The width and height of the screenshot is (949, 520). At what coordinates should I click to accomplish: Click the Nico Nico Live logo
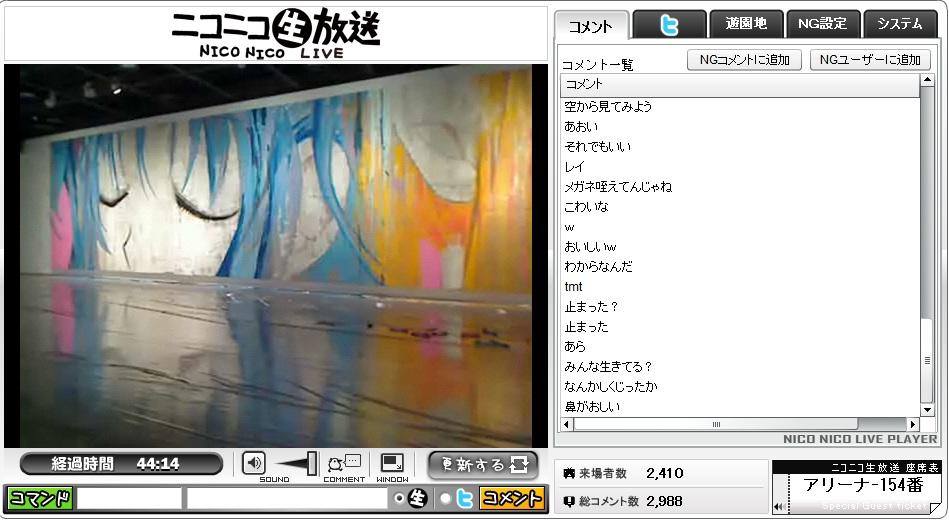(276, 33)
